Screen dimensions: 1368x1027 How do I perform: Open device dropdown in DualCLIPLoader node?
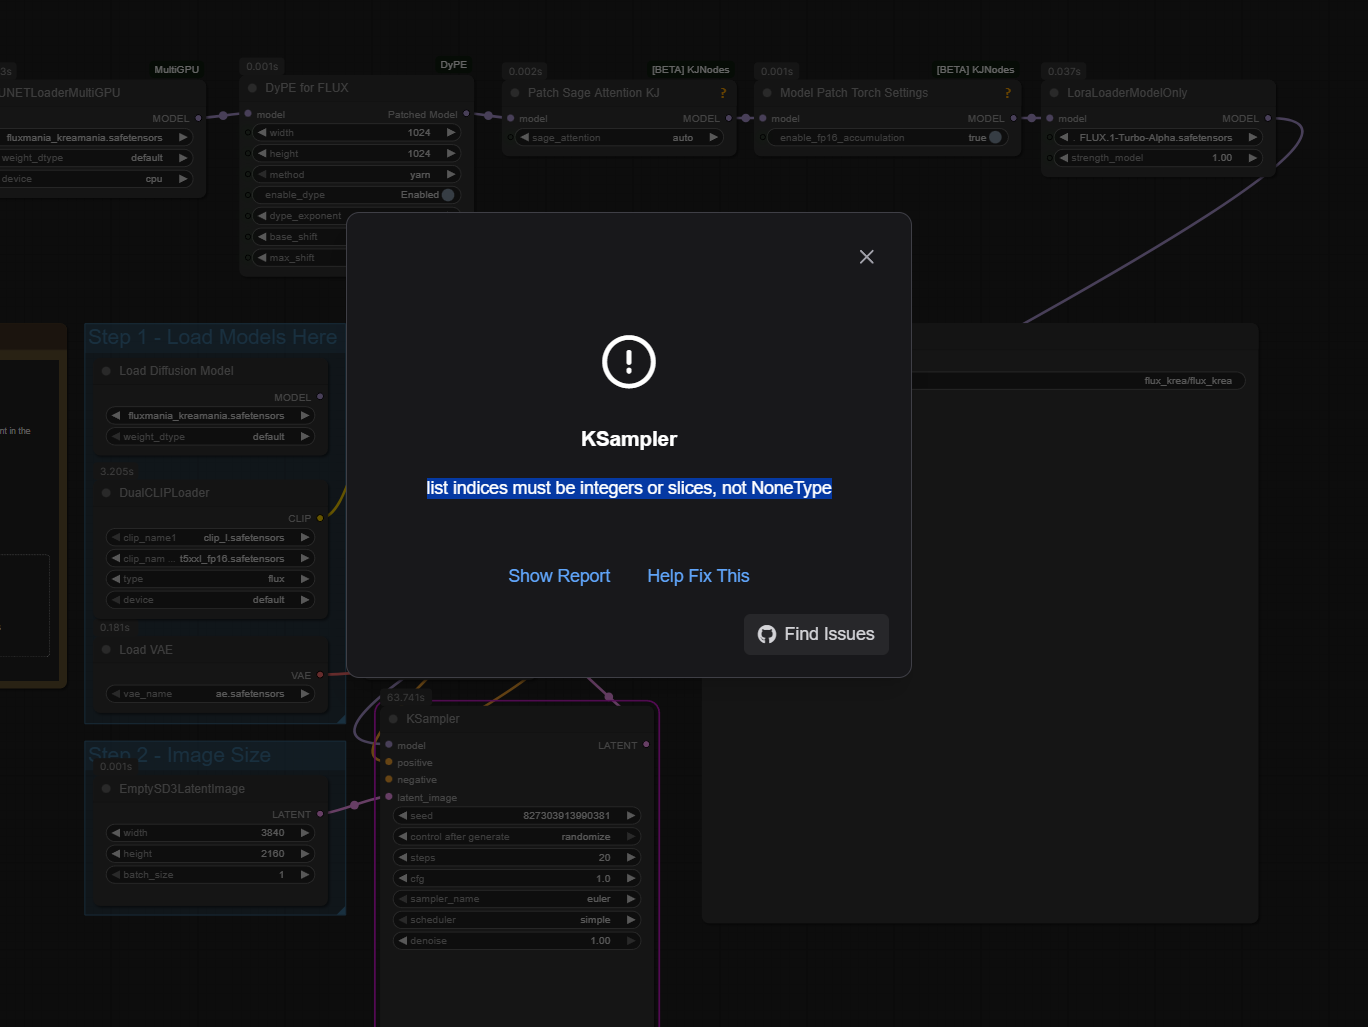tap(210, 600)
